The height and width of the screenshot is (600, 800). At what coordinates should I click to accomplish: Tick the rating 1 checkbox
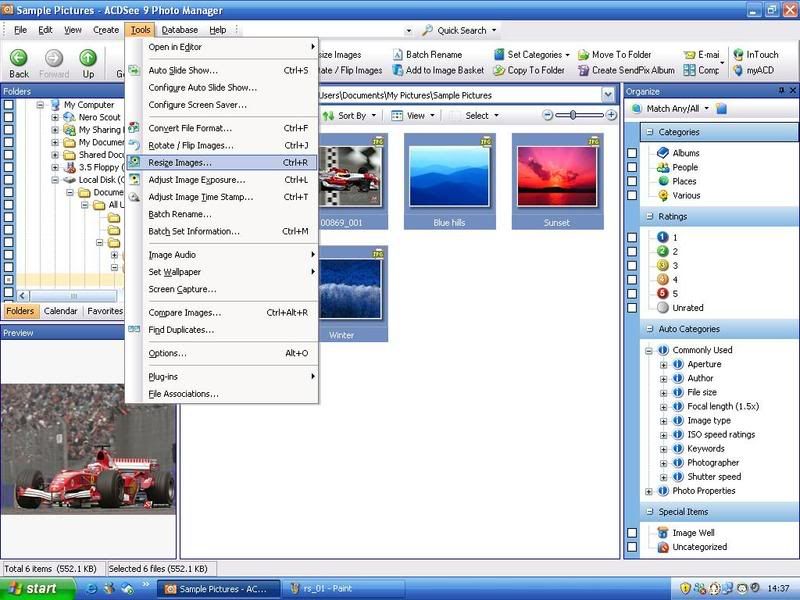[632, 237]
